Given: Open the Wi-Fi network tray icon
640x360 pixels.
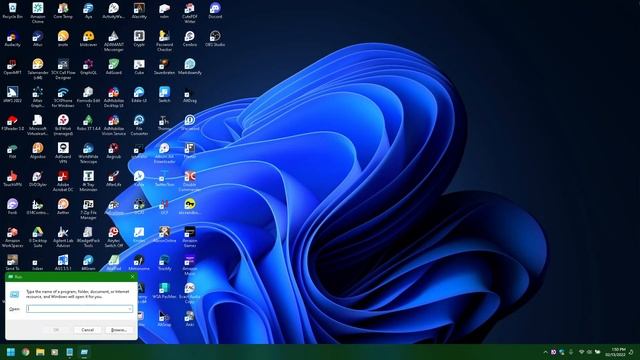Looking at the screenshot, I should (581, 352).
